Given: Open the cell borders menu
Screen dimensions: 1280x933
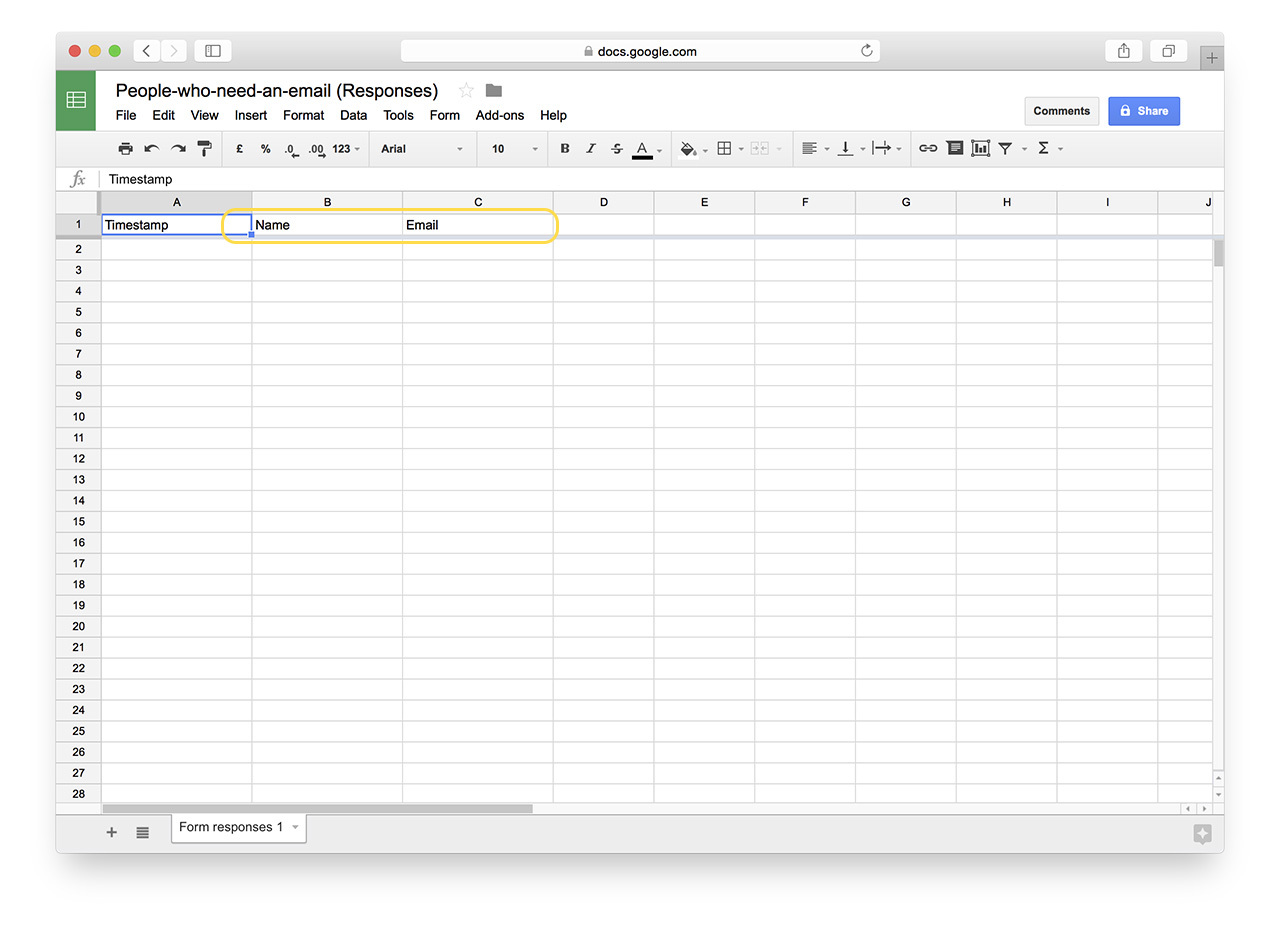Looking at the screenshot, I should click(730, 149).
